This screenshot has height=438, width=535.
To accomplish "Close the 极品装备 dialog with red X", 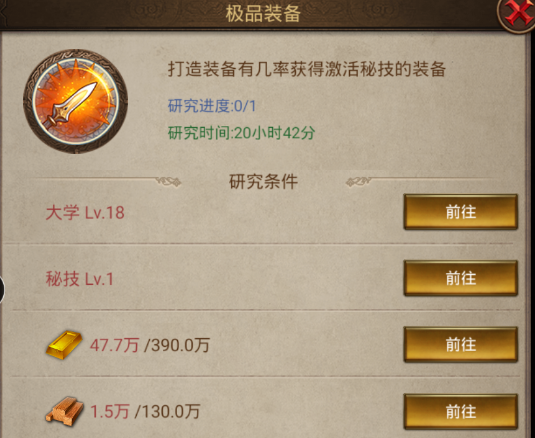I will click(518, 14).
